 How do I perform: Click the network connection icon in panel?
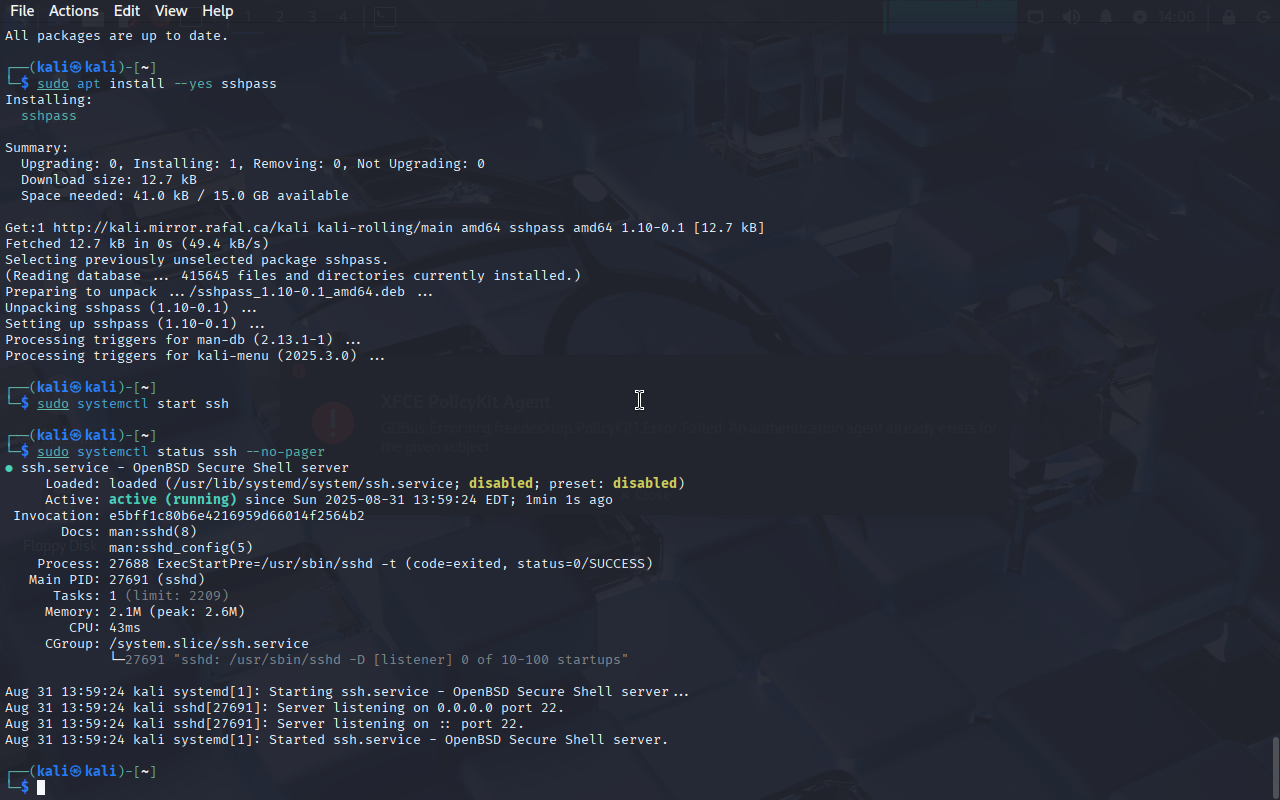(1036, 17)
